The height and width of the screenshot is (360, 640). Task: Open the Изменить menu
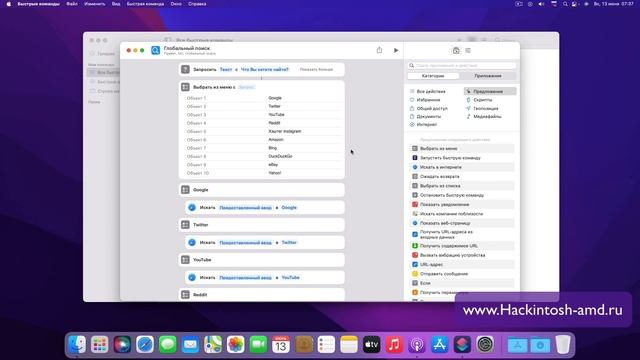coord(94,4)
